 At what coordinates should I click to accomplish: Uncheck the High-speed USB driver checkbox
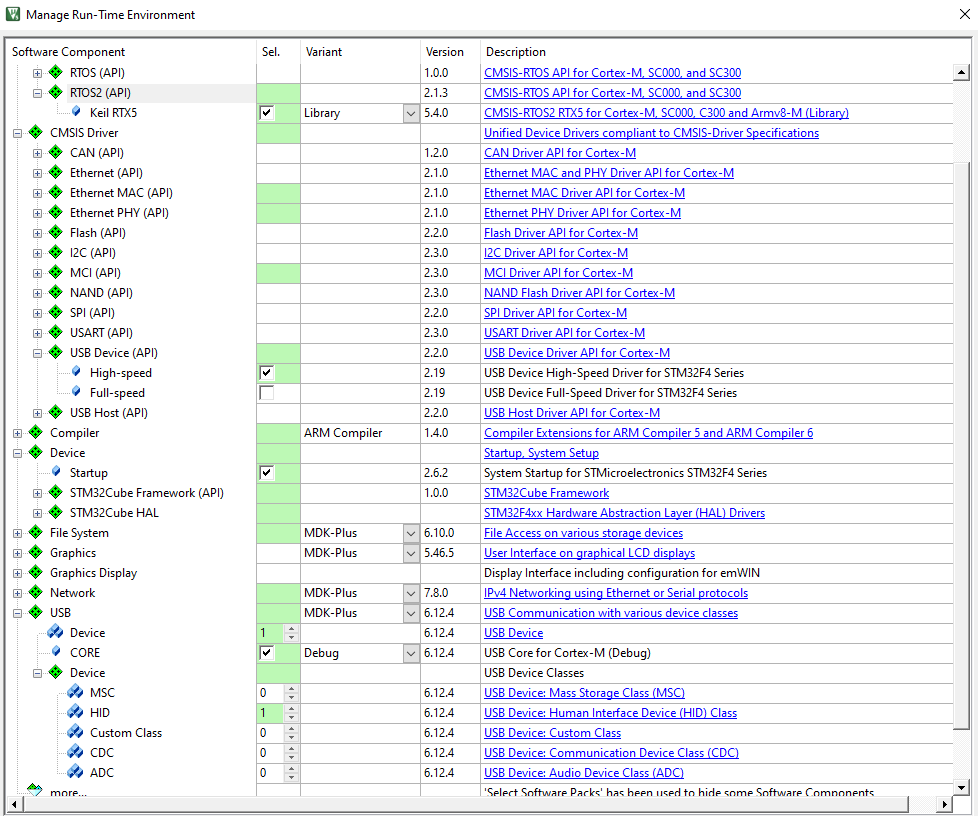(266, 373)
